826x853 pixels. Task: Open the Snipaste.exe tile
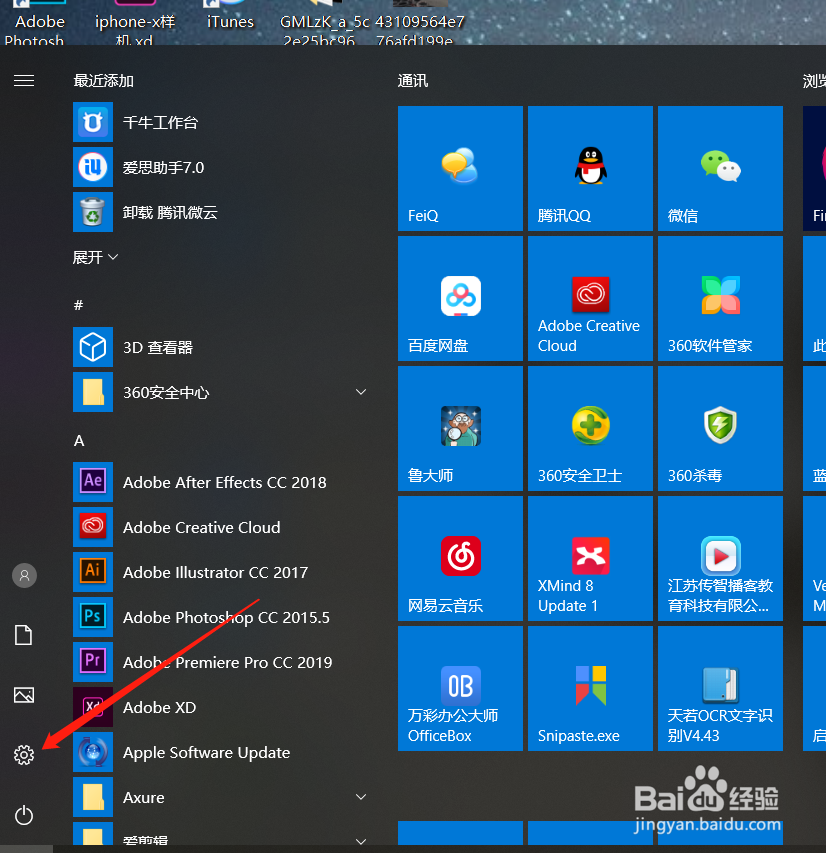(x=590, y=688)
